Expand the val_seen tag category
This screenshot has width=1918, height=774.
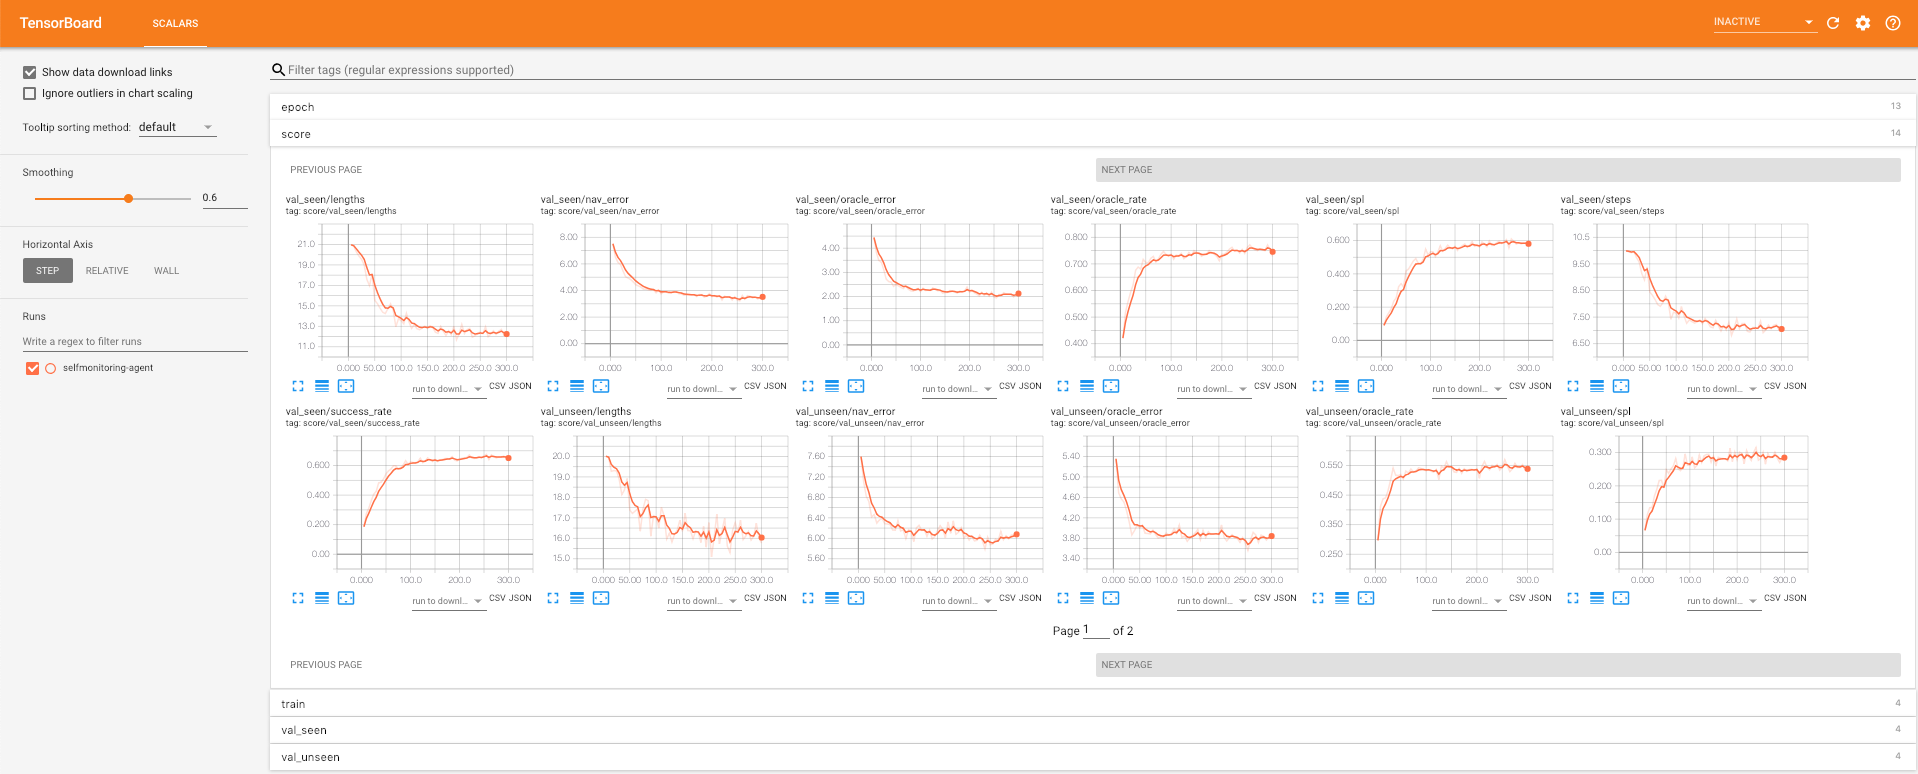[1093, 730]
